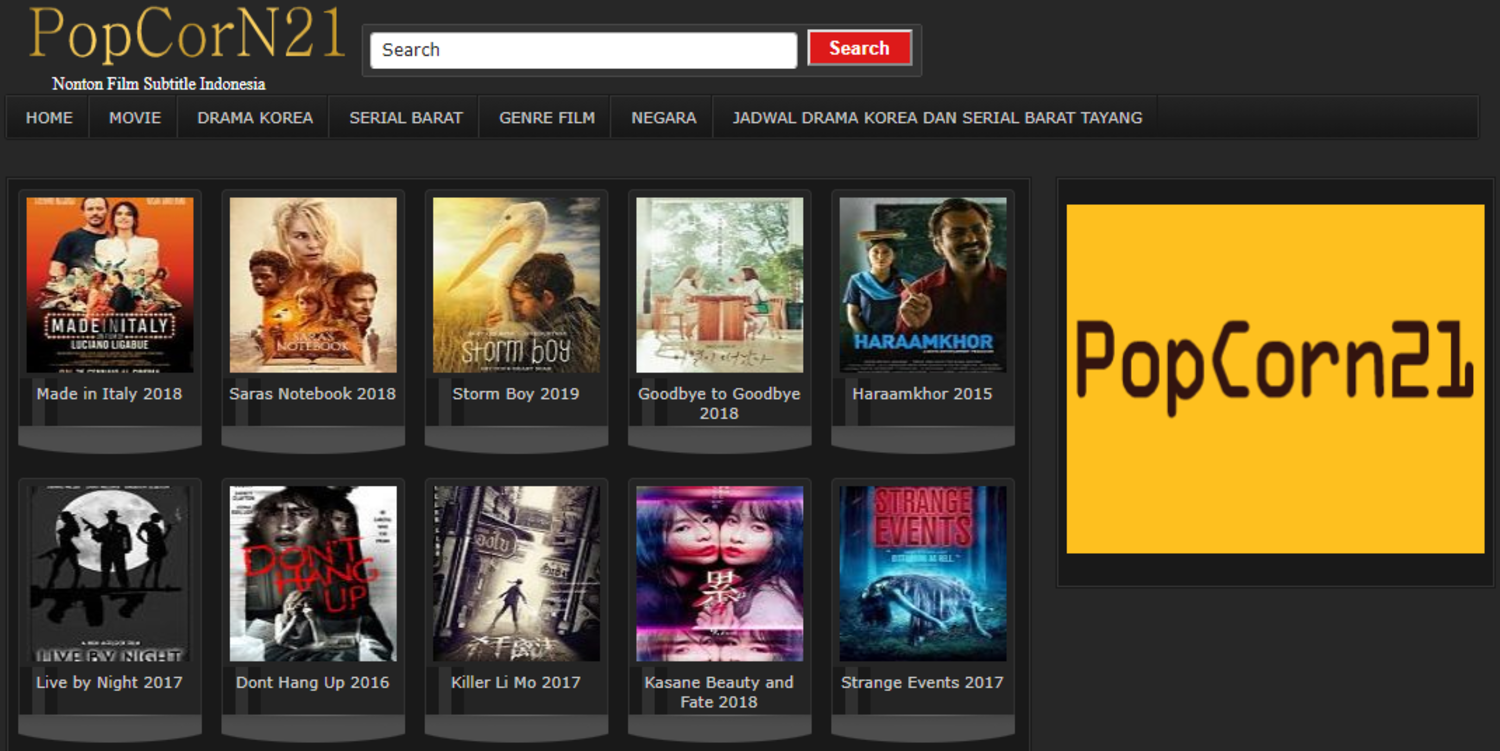This screenshot has width=1500, height=751.
Task: Open the Kasane Beauty and Fate poster
Action: tap(719, 574)
